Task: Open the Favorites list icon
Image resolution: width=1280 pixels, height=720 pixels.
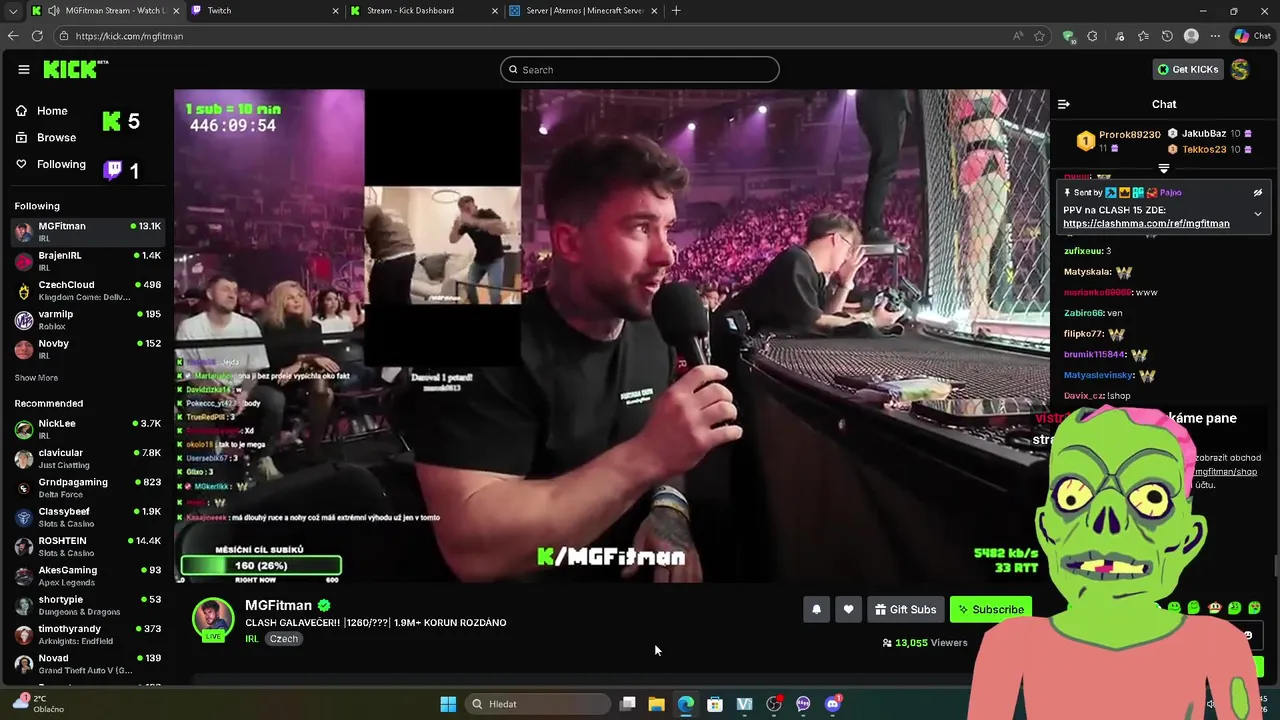Action: pos(1143,36)
